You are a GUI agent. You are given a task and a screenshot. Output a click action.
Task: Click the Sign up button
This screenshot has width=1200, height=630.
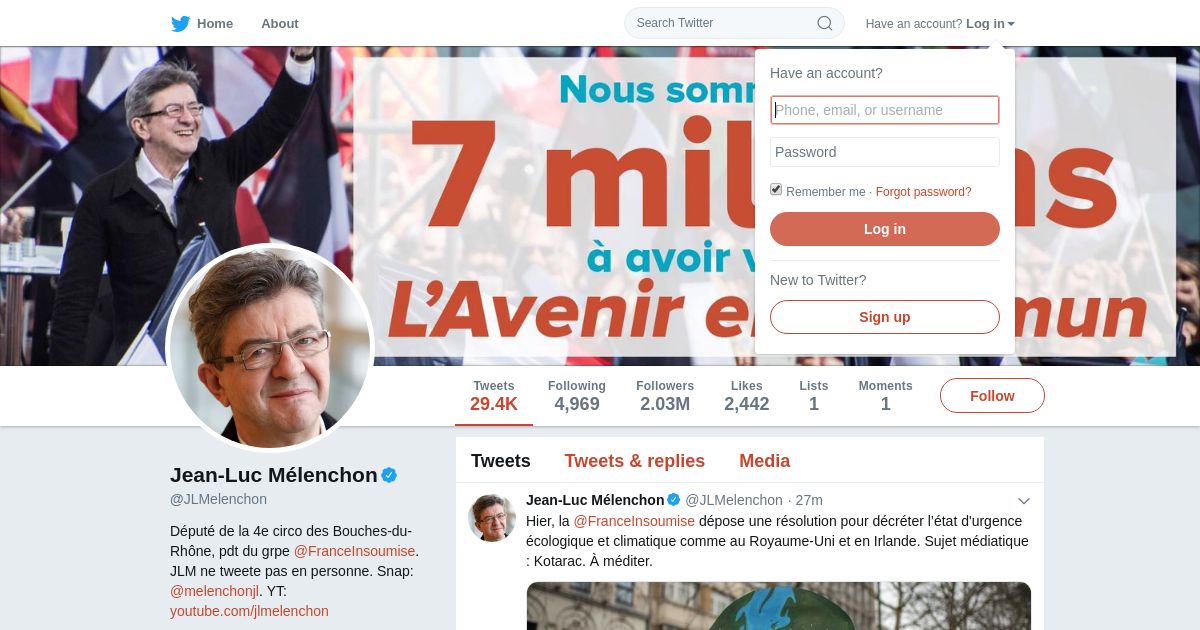point(885,317)
